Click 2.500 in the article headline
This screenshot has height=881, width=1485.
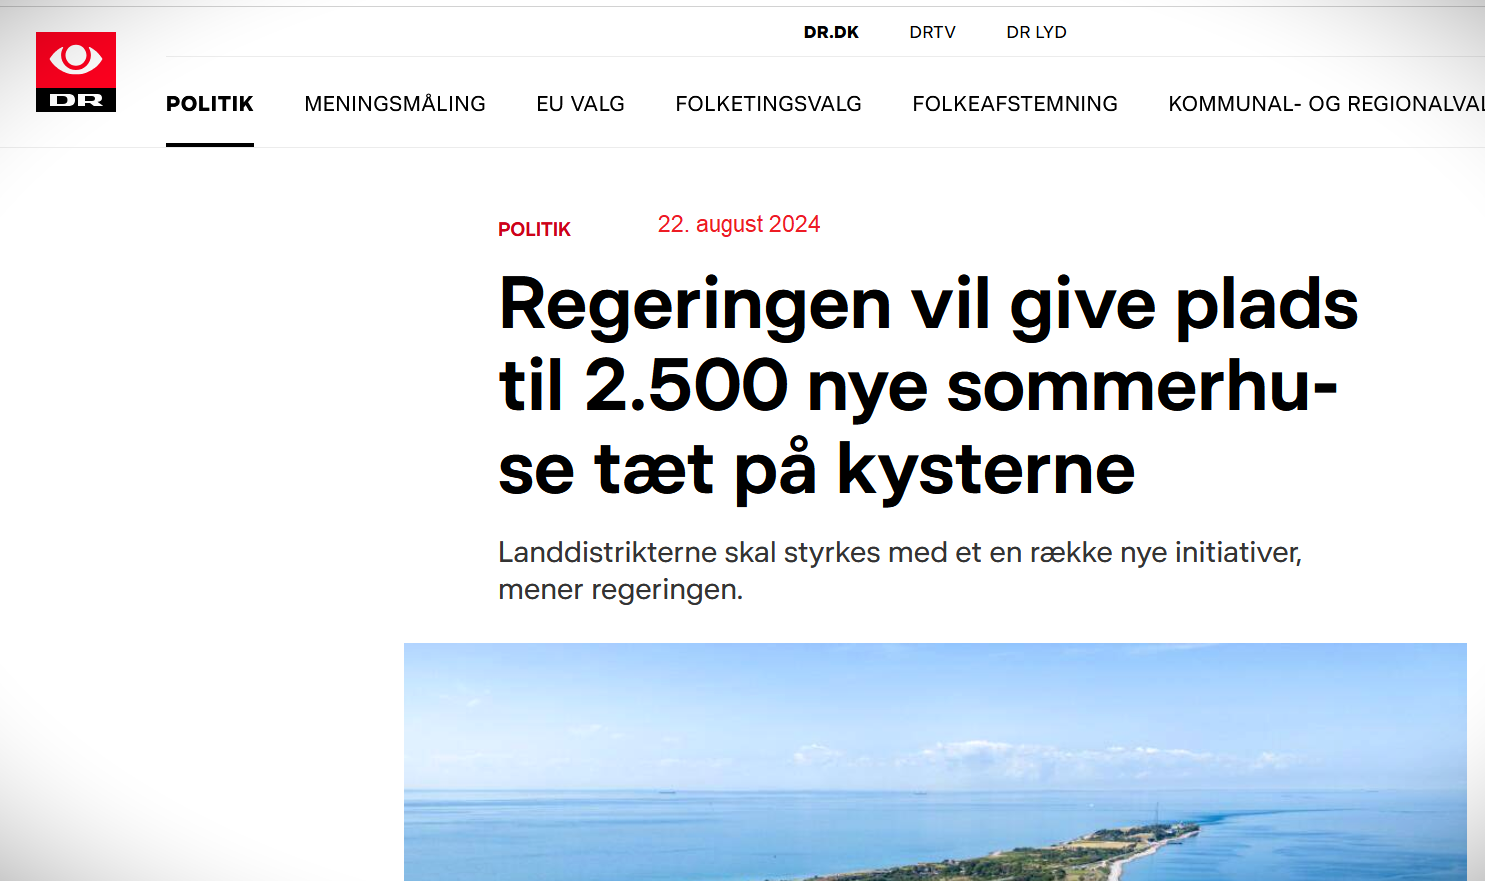(687, 386)
